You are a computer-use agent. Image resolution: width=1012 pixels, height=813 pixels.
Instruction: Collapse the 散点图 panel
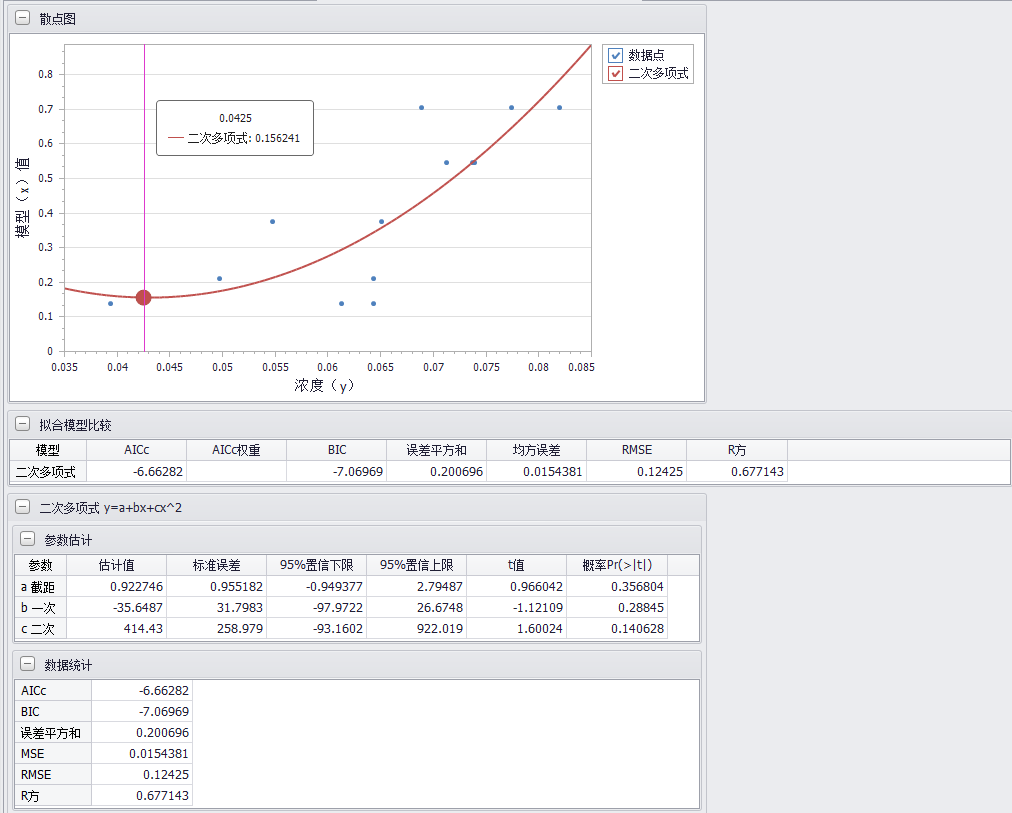pos(23,19)
